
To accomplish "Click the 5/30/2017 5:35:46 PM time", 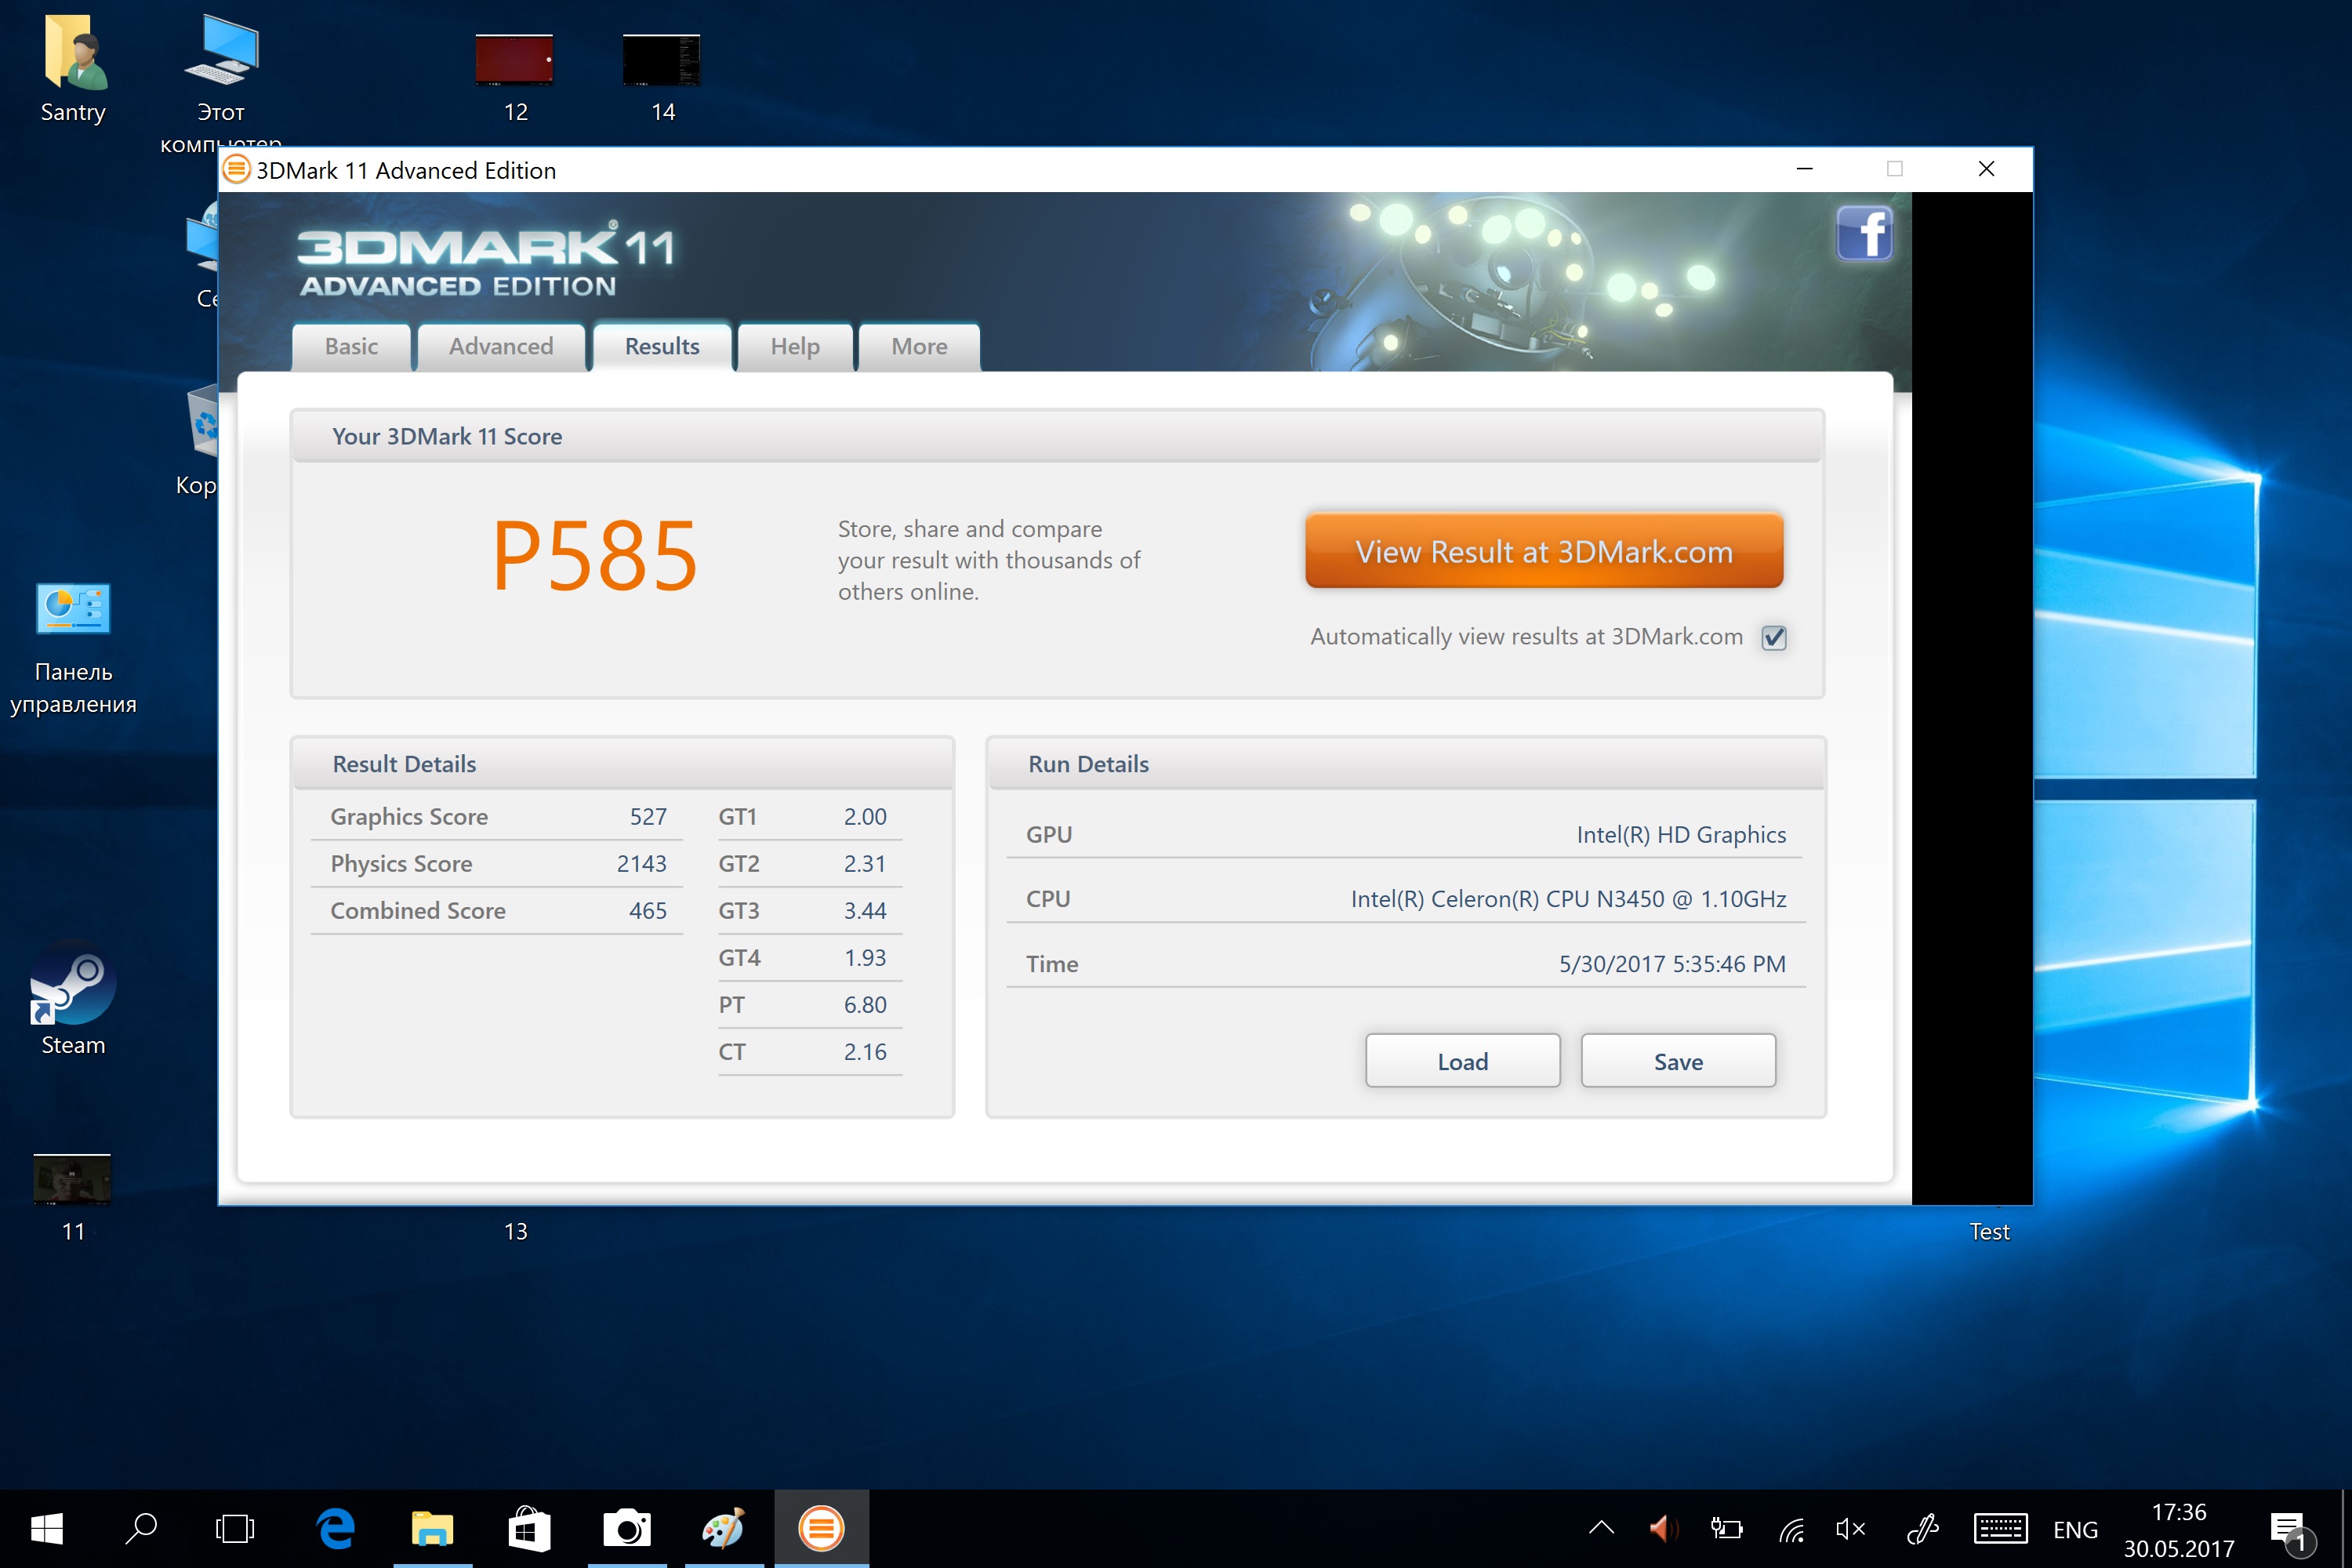I will tap(1672, 964).
